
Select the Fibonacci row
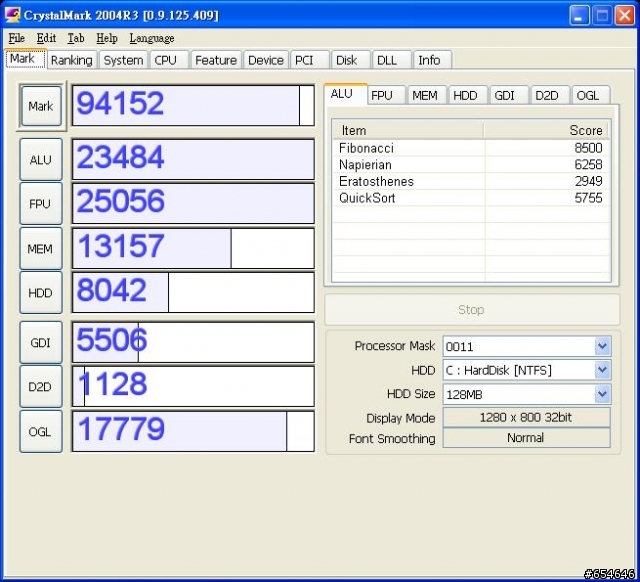pyautogui.click(x=471, y=148)
